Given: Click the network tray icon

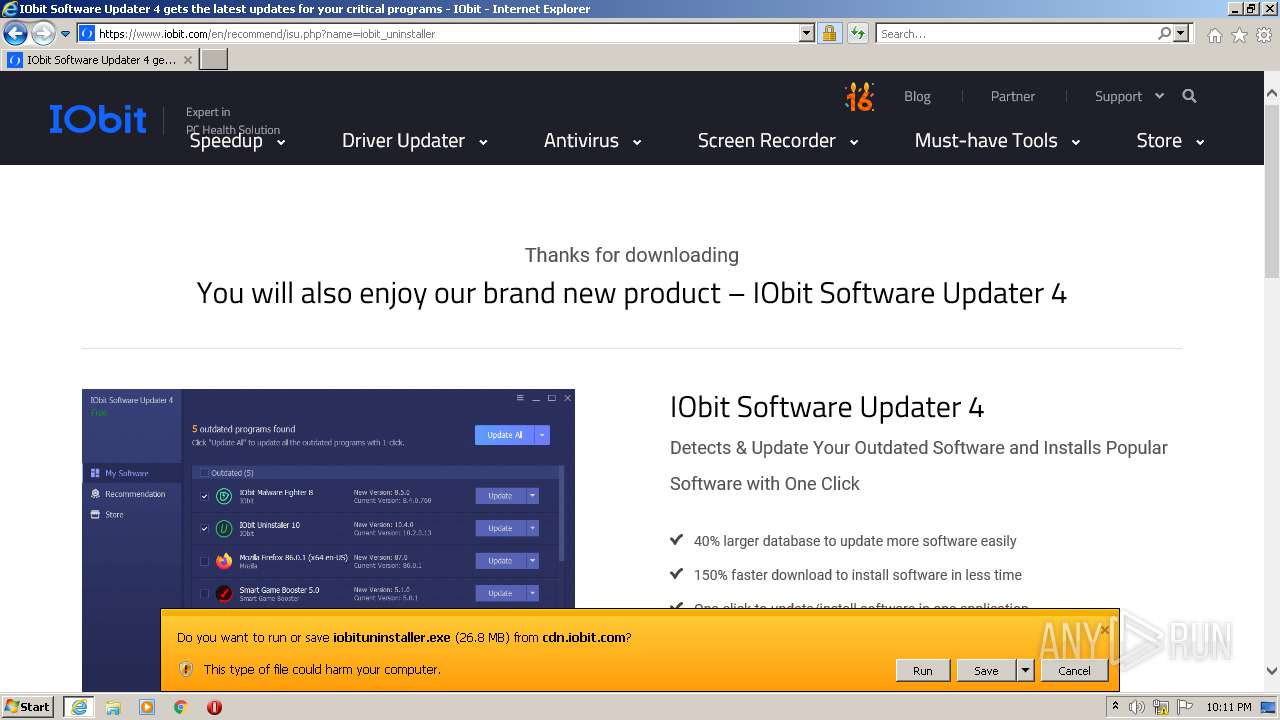Looking at the screenshot, I should click(1161, 707).
